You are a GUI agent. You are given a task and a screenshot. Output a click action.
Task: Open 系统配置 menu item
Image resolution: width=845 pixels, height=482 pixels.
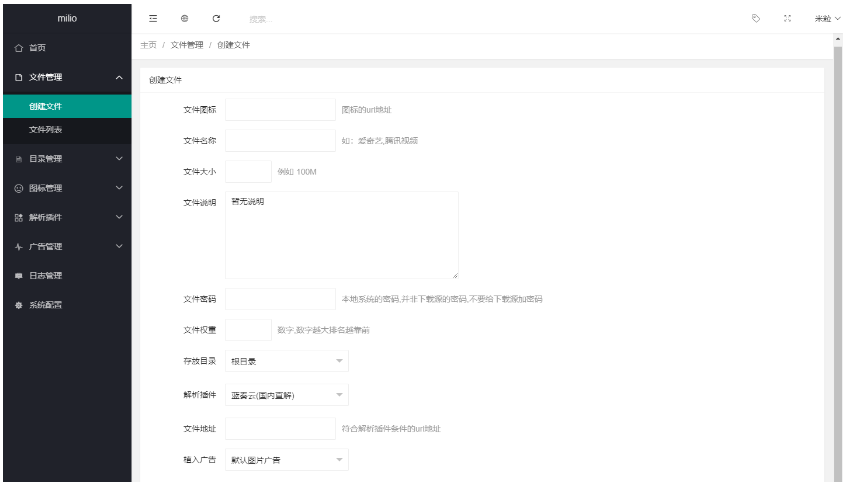[x=67, y=305]
